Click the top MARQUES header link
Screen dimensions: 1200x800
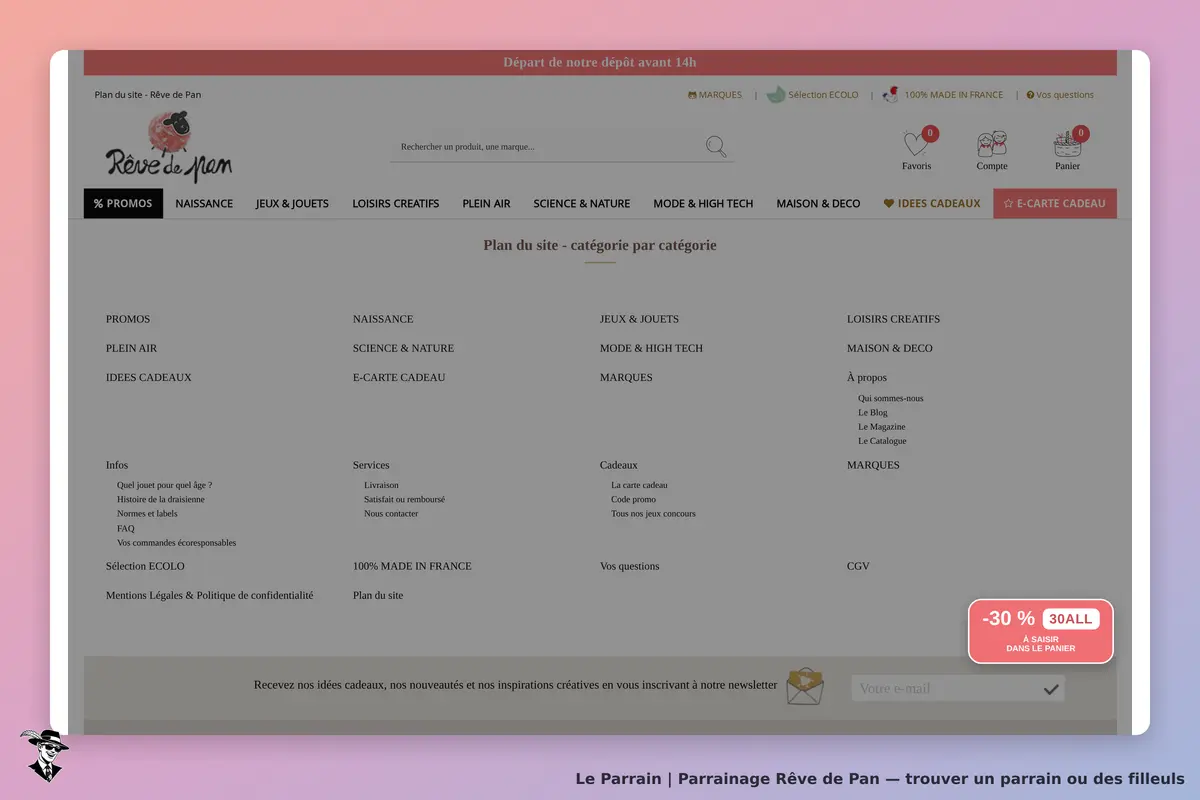(715, 95)
